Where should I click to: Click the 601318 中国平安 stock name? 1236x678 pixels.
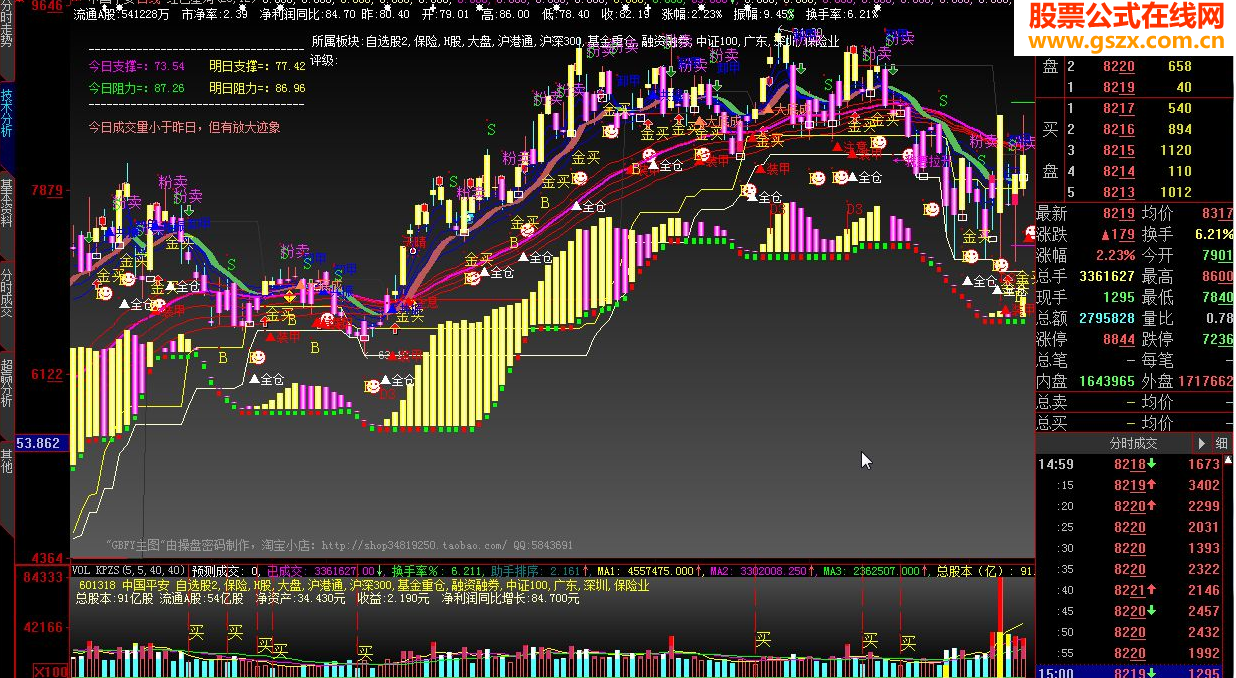pyautogui.click(x=124, y=585)
